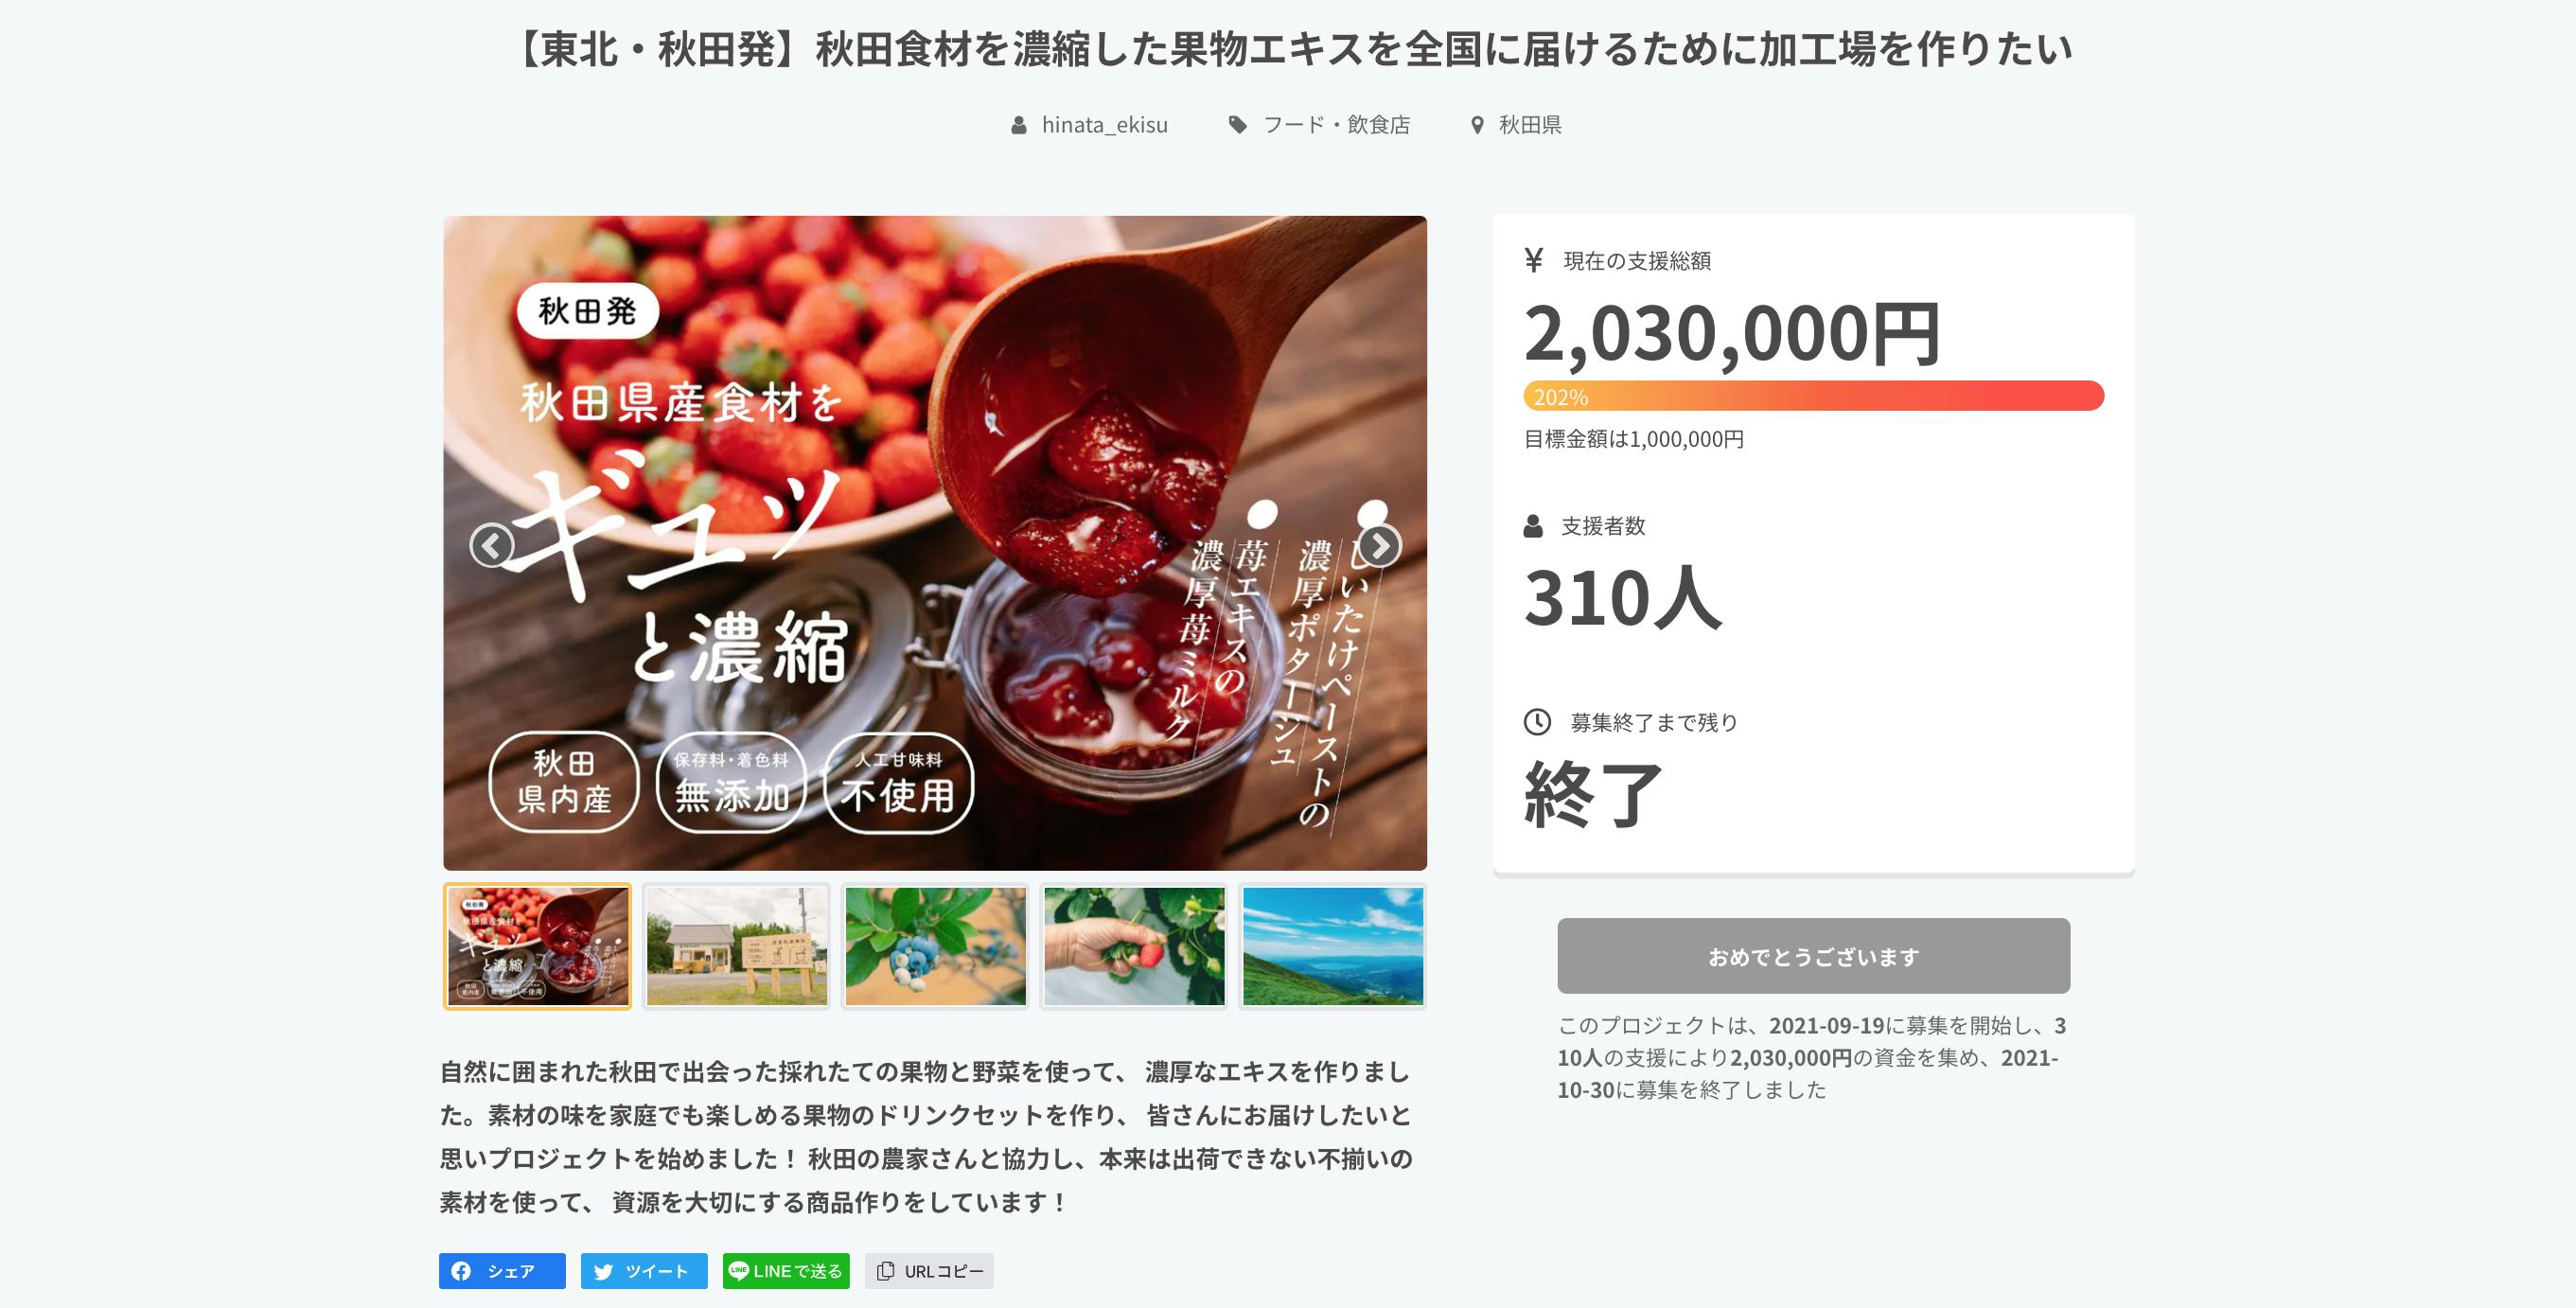2576x1308 pixels.
Task: Click the user profile icon beside hinata_ekisu
Action: tap(1018, 125)
